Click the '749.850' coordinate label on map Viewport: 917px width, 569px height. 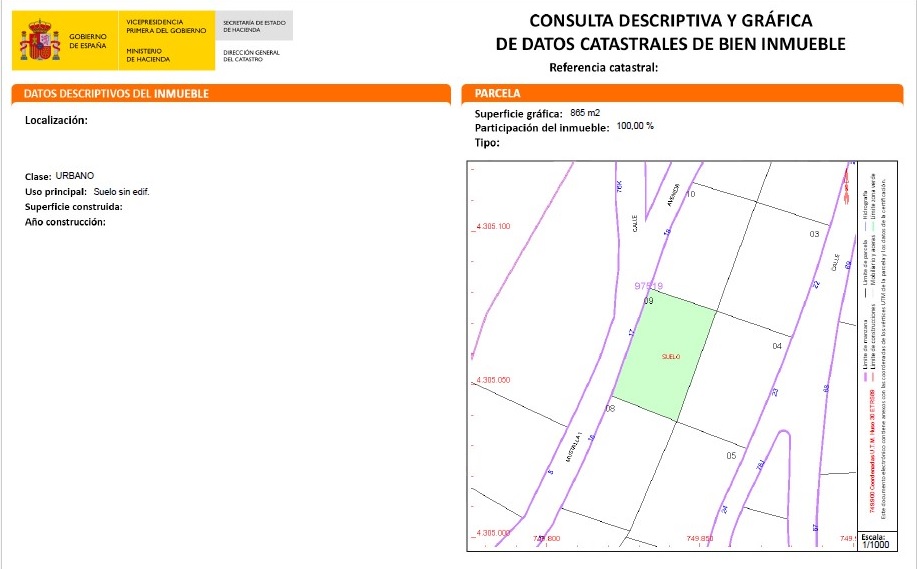click(699, 539)
